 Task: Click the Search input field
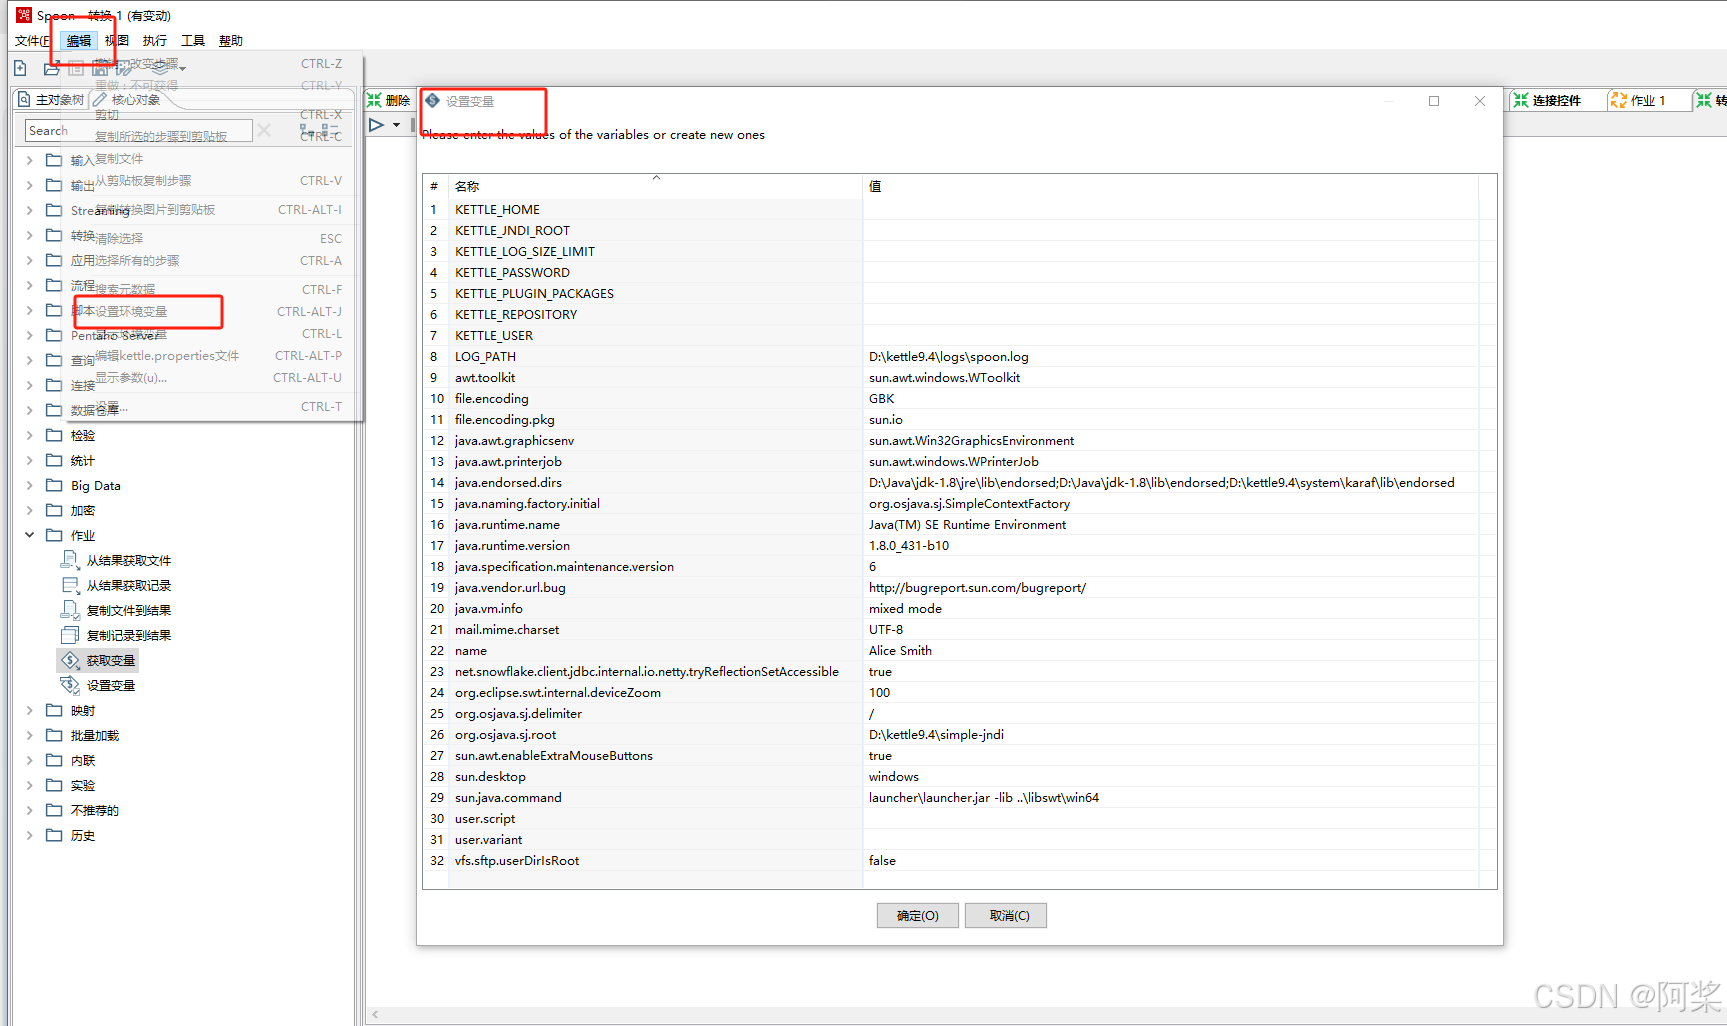[x=138, y=131]
